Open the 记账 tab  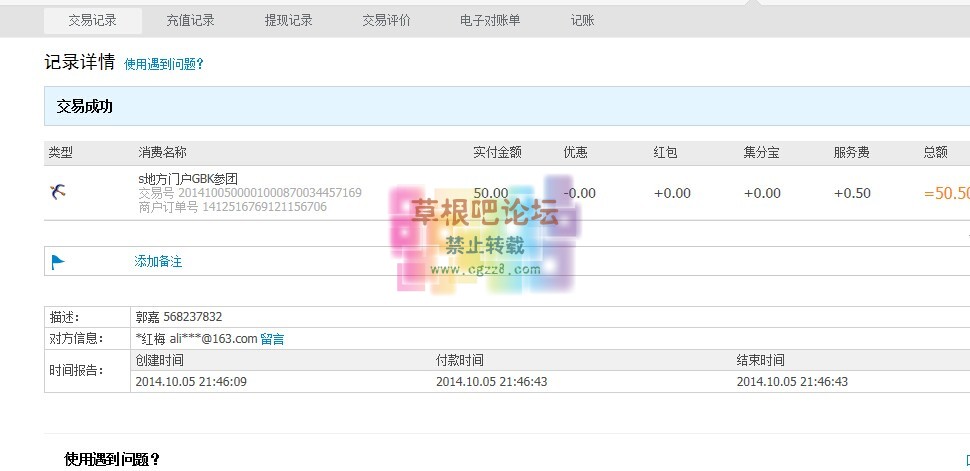click(x=582, y=20)
